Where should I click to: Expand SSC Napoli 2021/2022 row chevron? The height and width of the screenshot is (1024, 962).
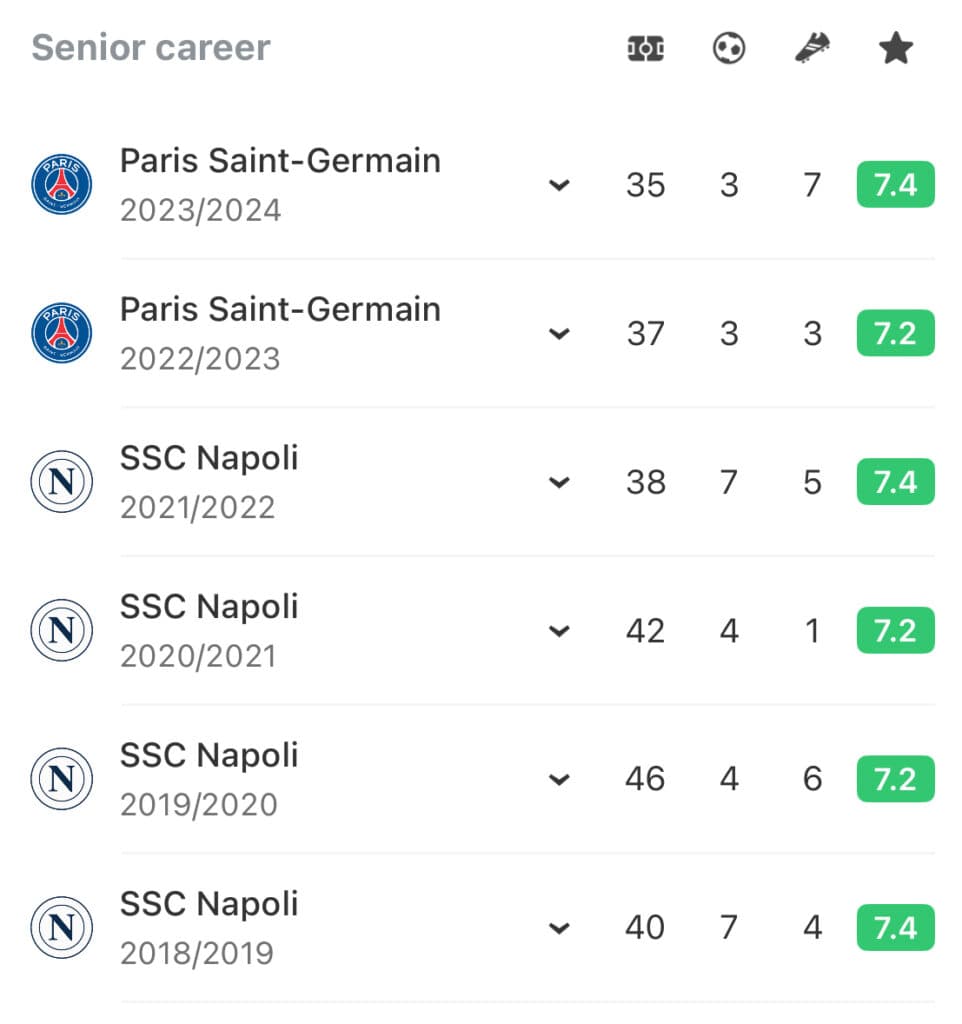(559, 483)
